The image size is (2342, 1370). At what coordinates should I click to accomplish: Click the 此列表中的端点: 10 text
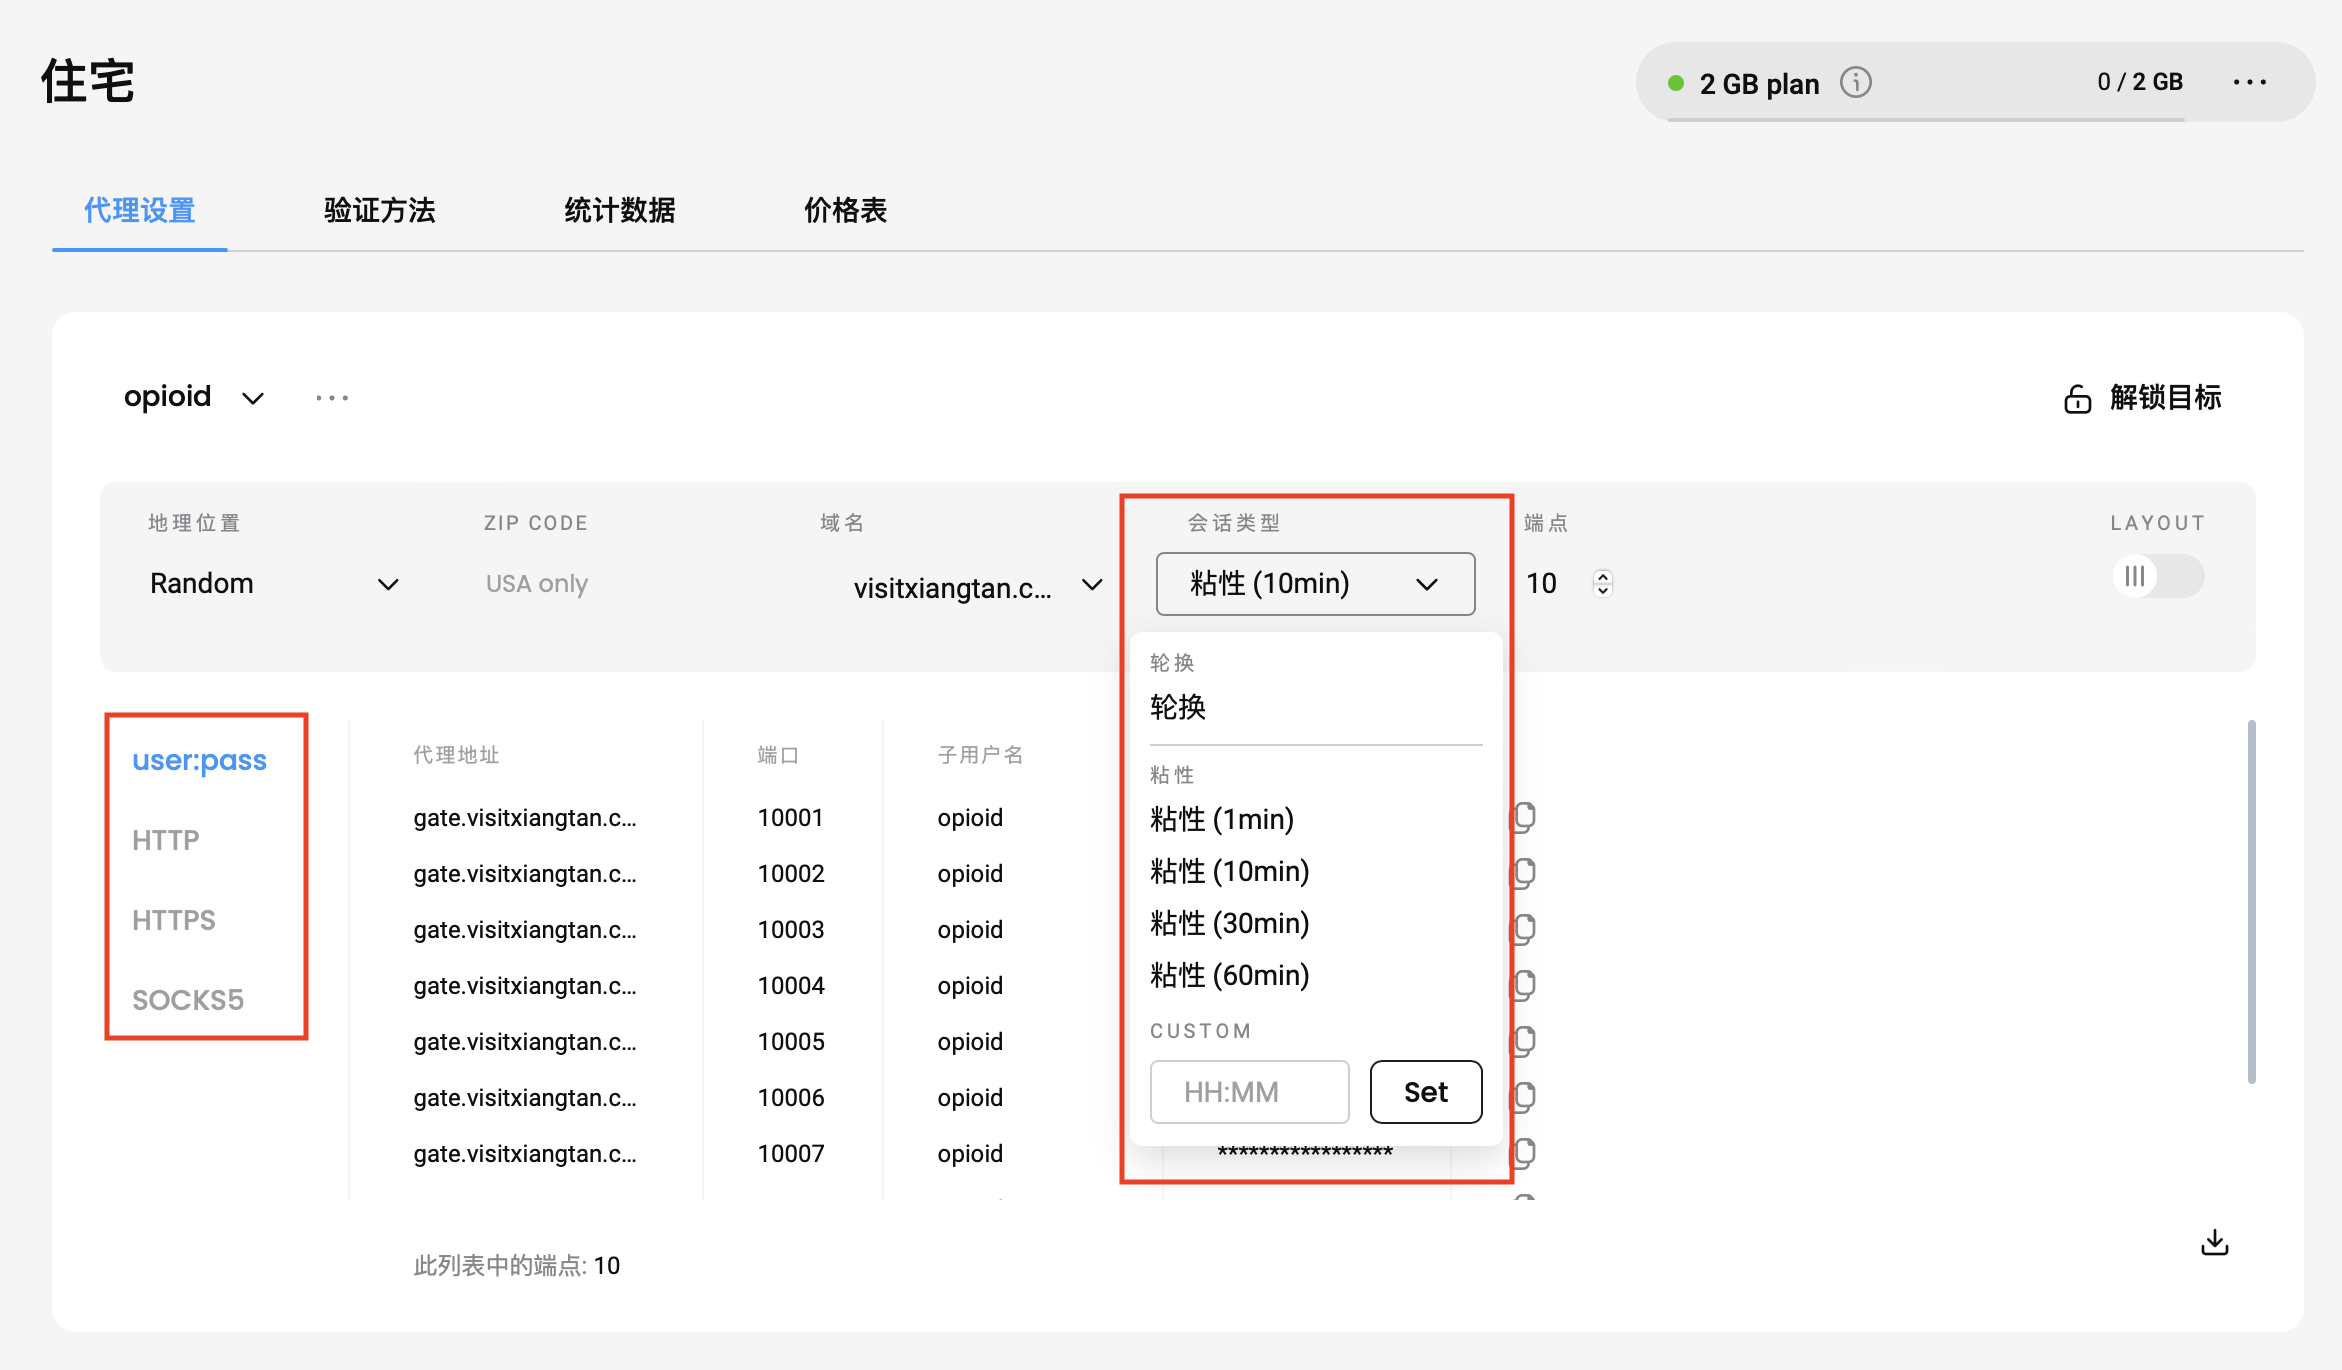pyautogui.click(x=517, y=1266)
